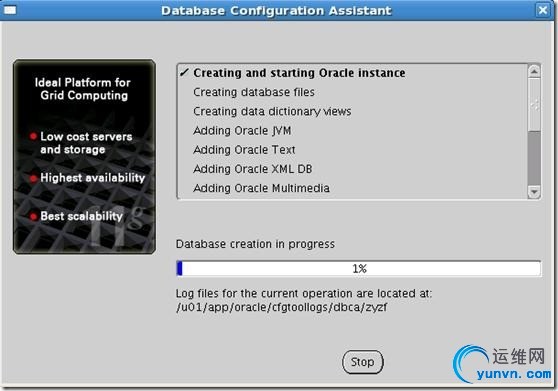Click scrollbar up arrow in steps list
The image size is (558, 391).
(534, 71)
